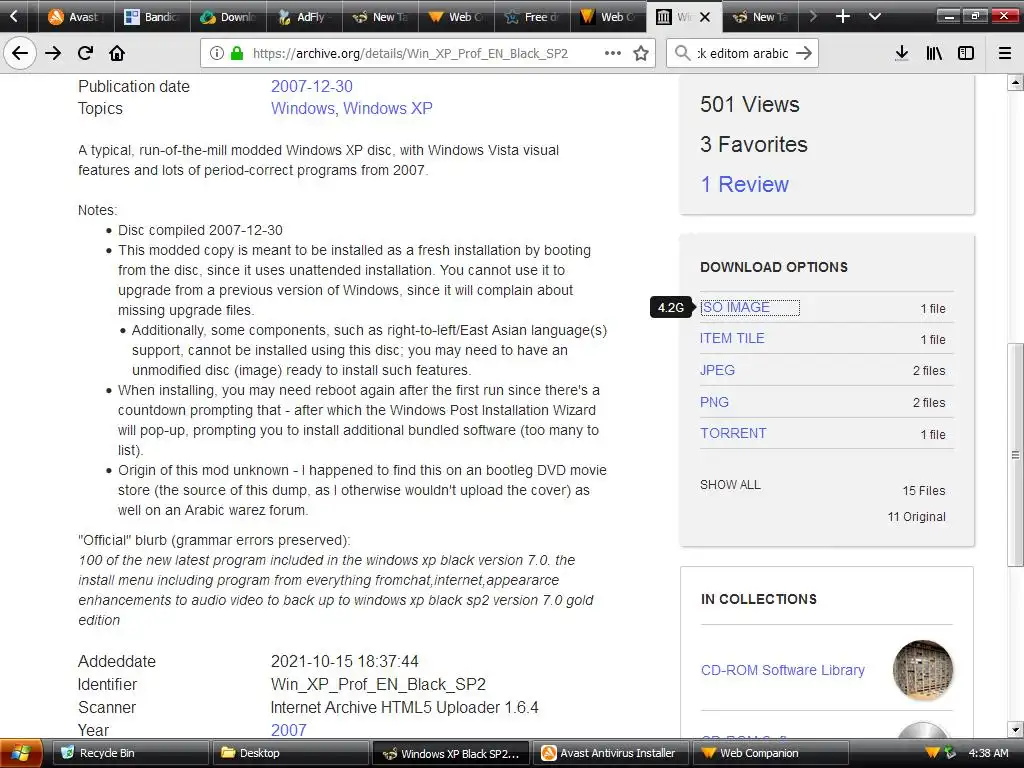The height and width of the screenshot is (768, 1024).
Task: Close the current archive.org tab
Action: click(x=705, y=17)
